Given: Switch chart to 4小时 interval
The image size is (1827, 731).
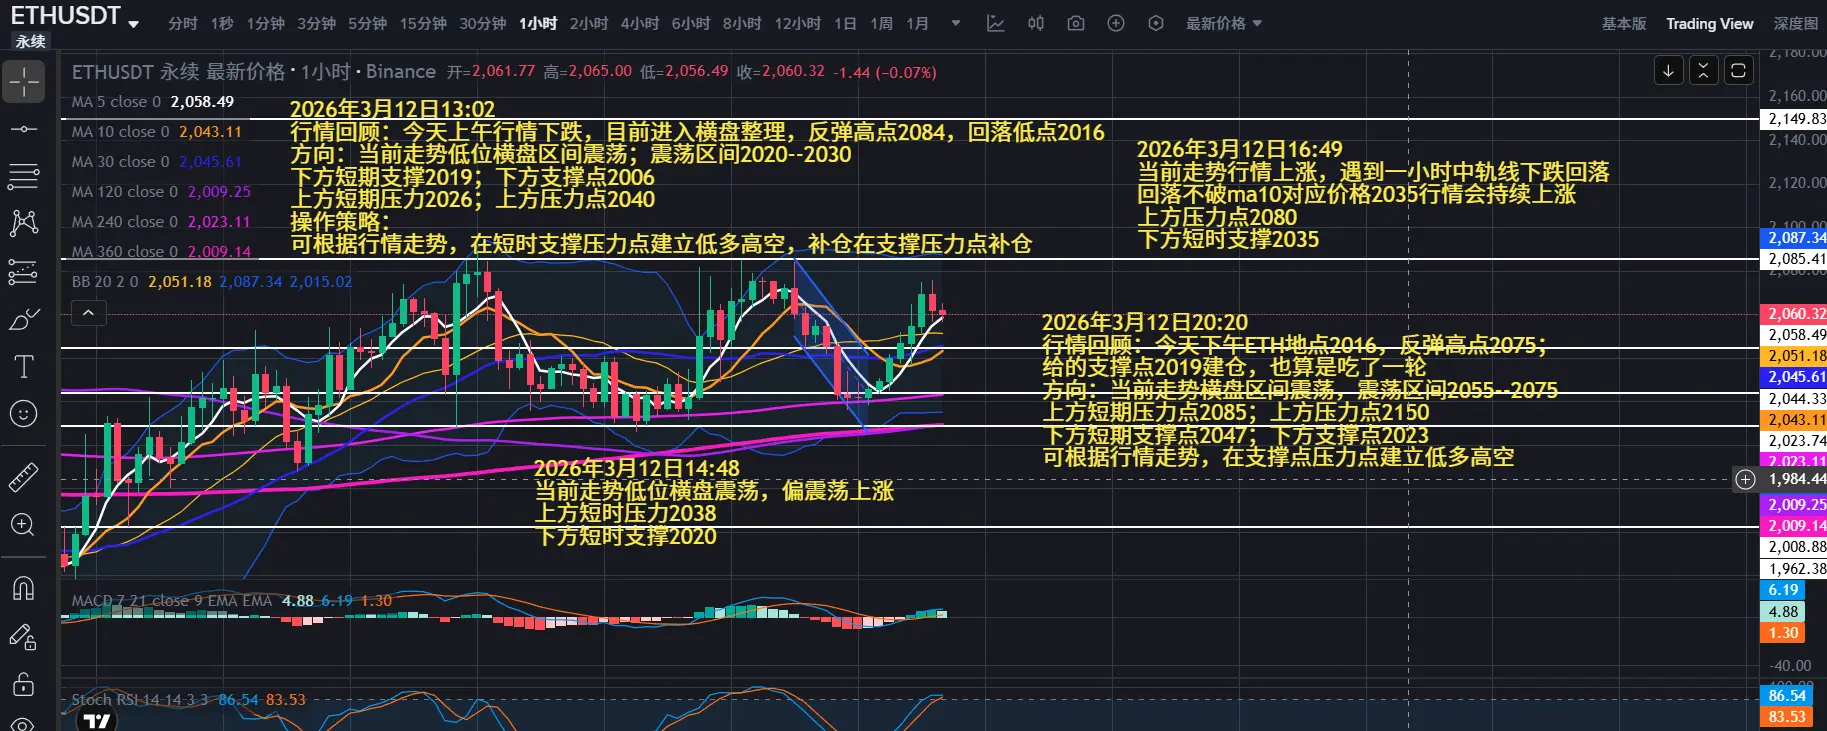Looking at the screenshot, I should 640,23.
